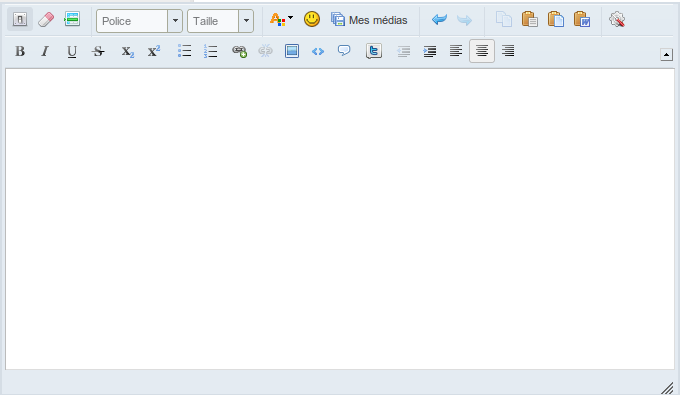Click the increase indent icon
The image size is (680, 395).
430,52
